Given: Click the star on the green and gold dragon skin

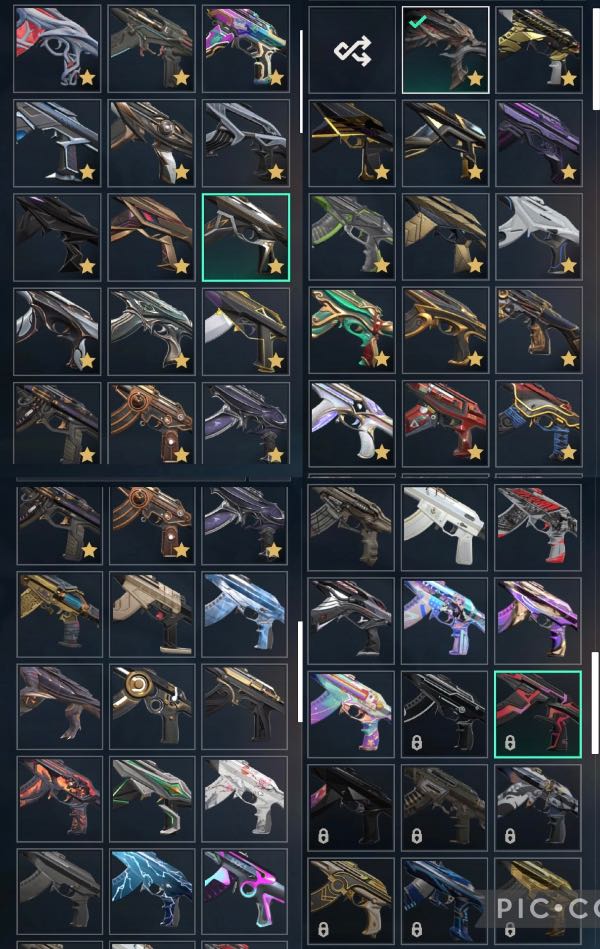Looking at the screenshot, I should [381, 360].
